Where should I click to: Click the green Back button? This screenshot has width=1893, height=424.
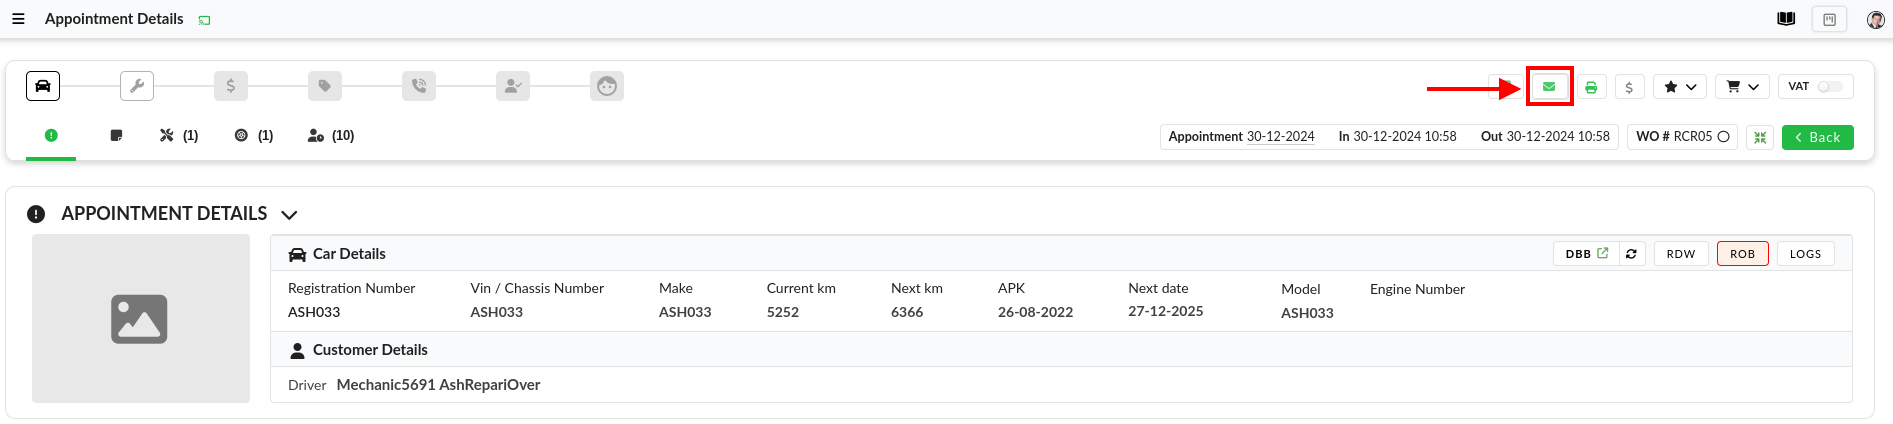point(1817,137)
